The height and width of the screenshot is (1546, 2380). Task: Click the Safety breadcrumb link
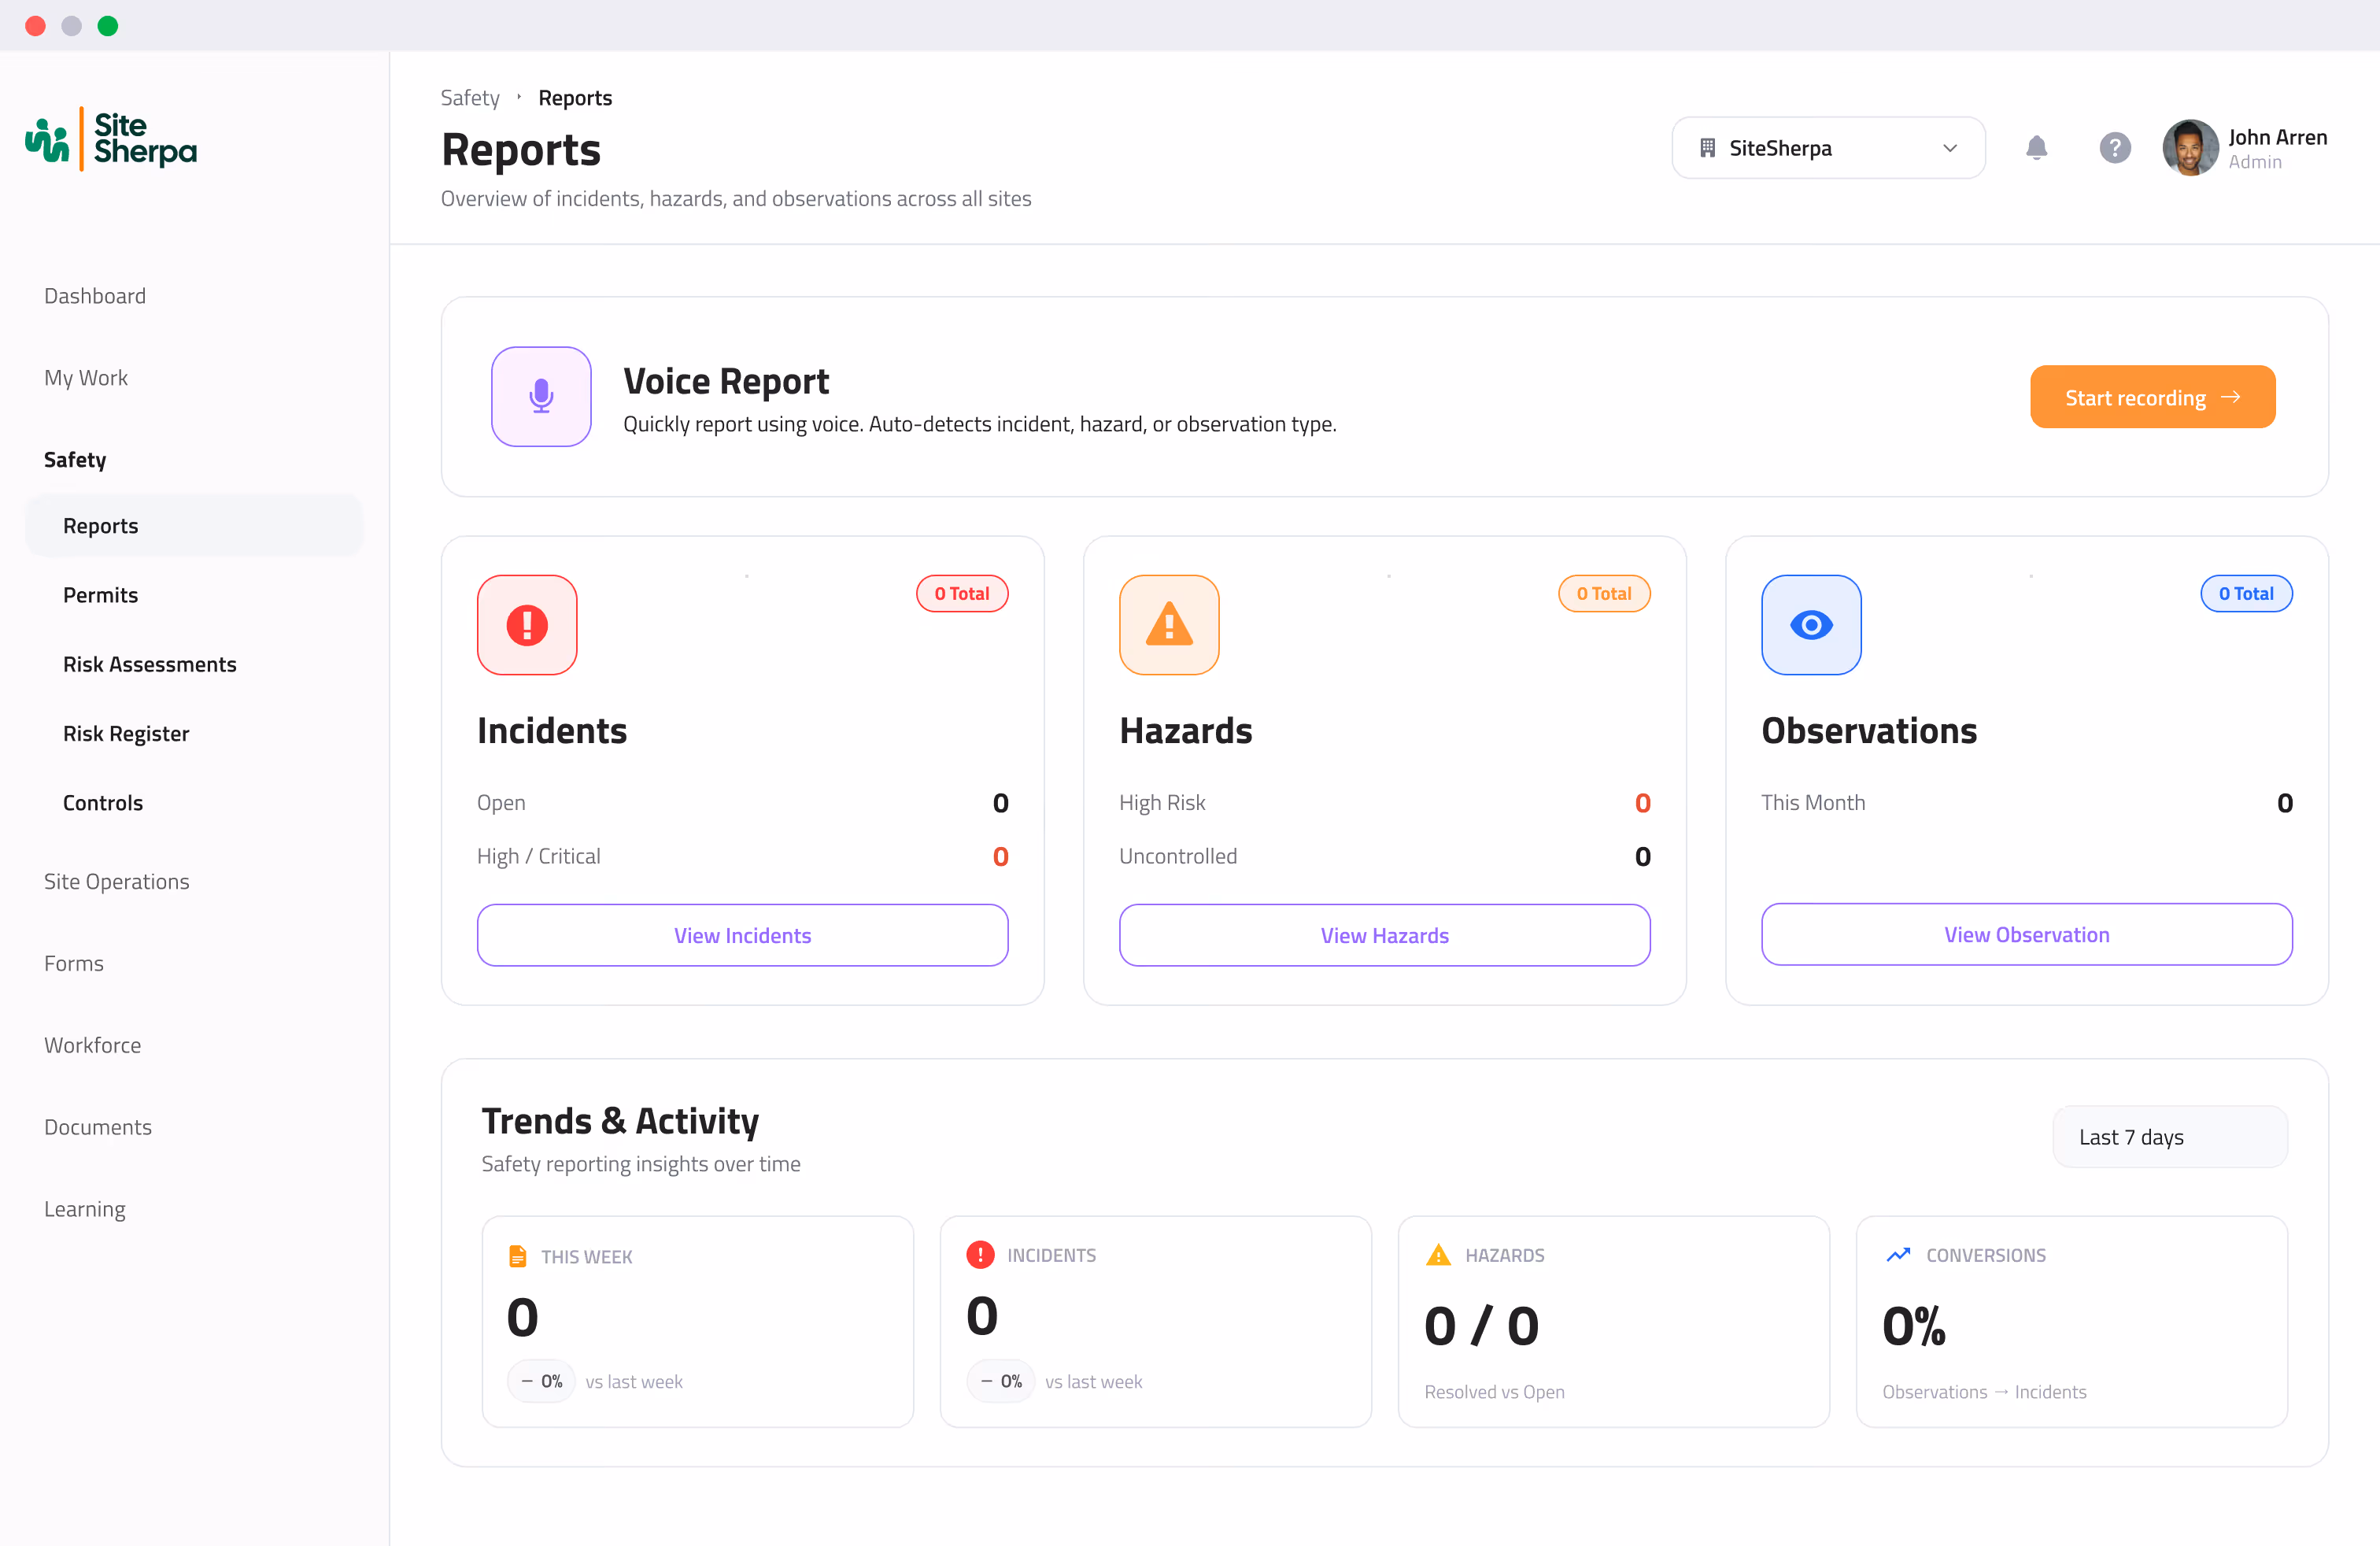(470, 98)
